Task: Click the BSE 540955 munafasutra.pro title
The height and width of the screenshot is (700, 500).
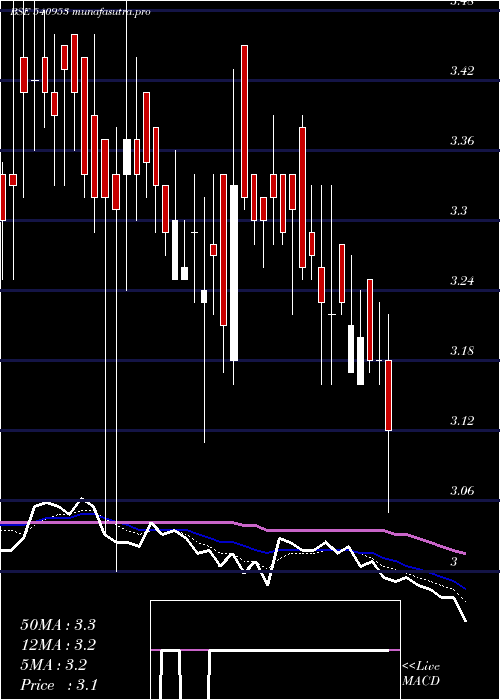Action: click(80, 12)
